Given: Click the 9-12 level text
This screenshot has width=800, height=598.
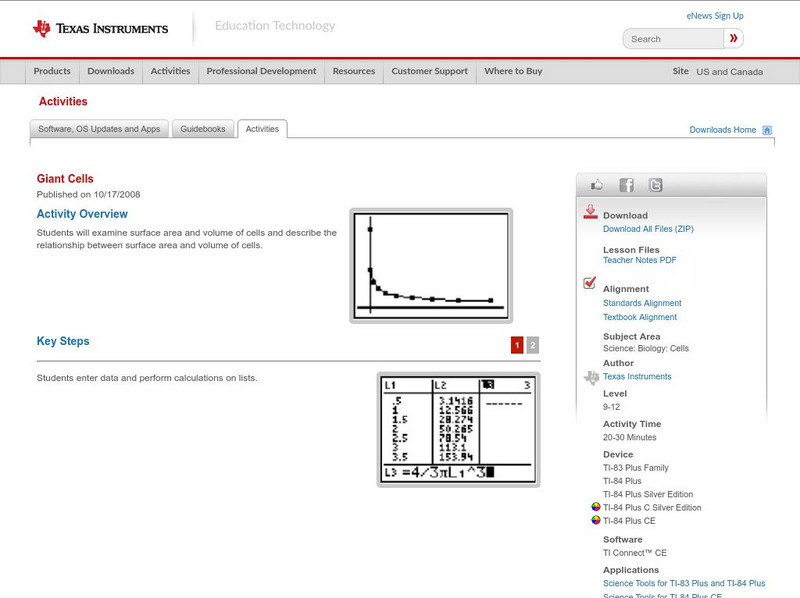Looking at the screenshot, I should [611, 407].
